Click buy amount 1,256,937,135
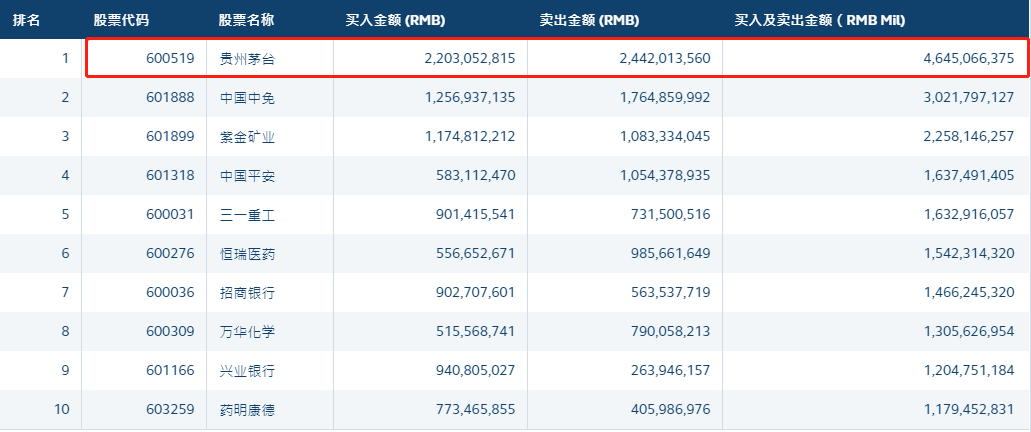The height and width of the screenshot is (432, 1031). coord(470,97)
